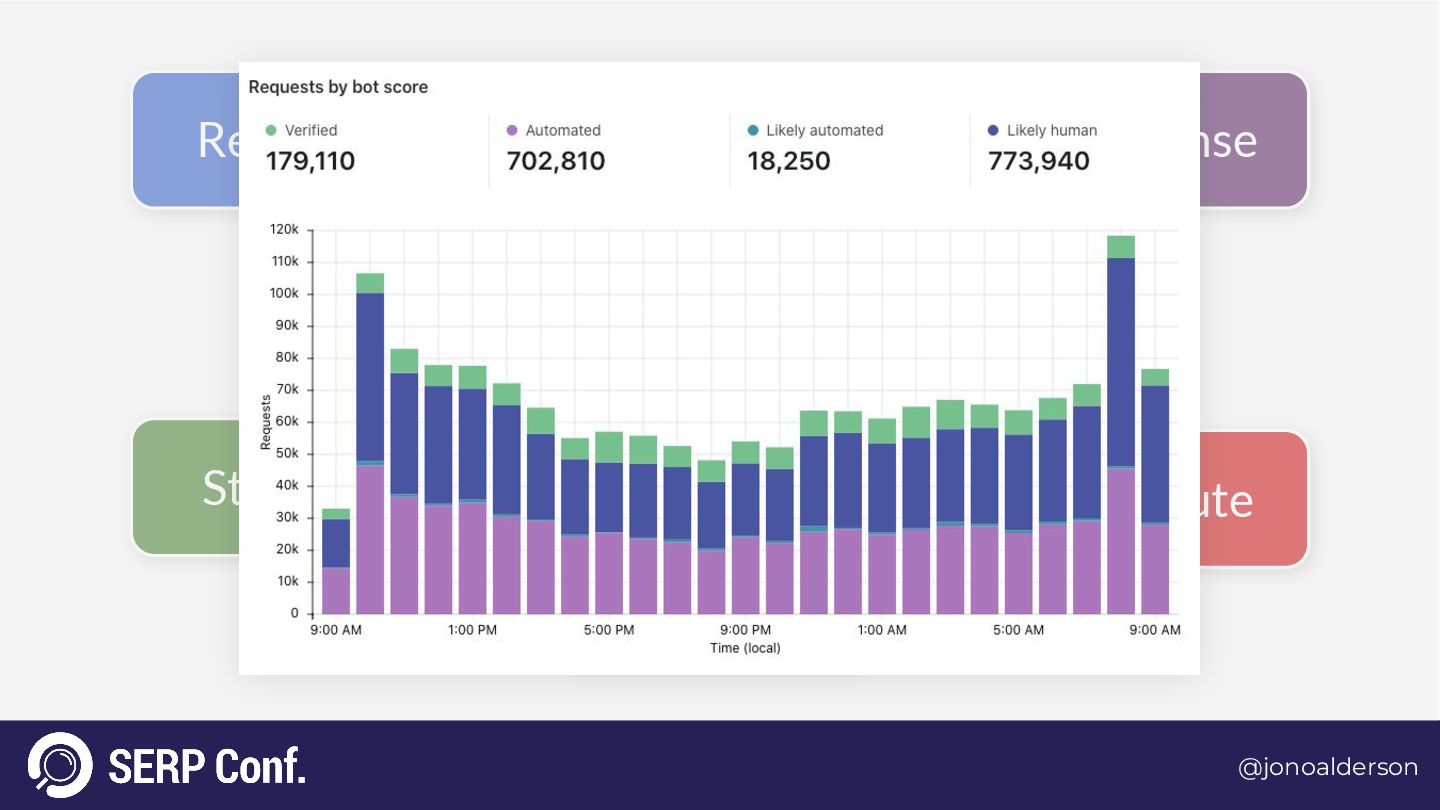Select the 773,940 Likely human count
Screen dimensions: 1440x810
click(x=1038, y=161)
